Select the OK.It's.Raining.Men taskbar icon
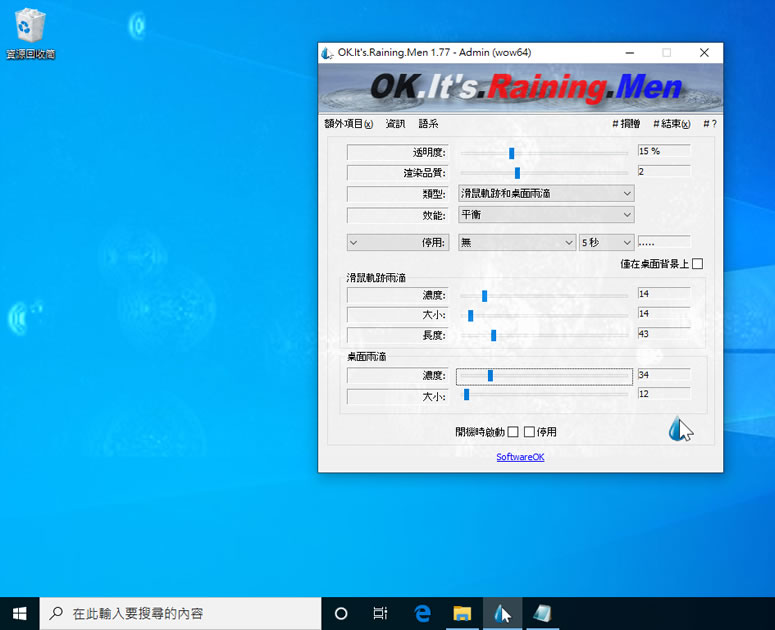 tap(502, 614)
